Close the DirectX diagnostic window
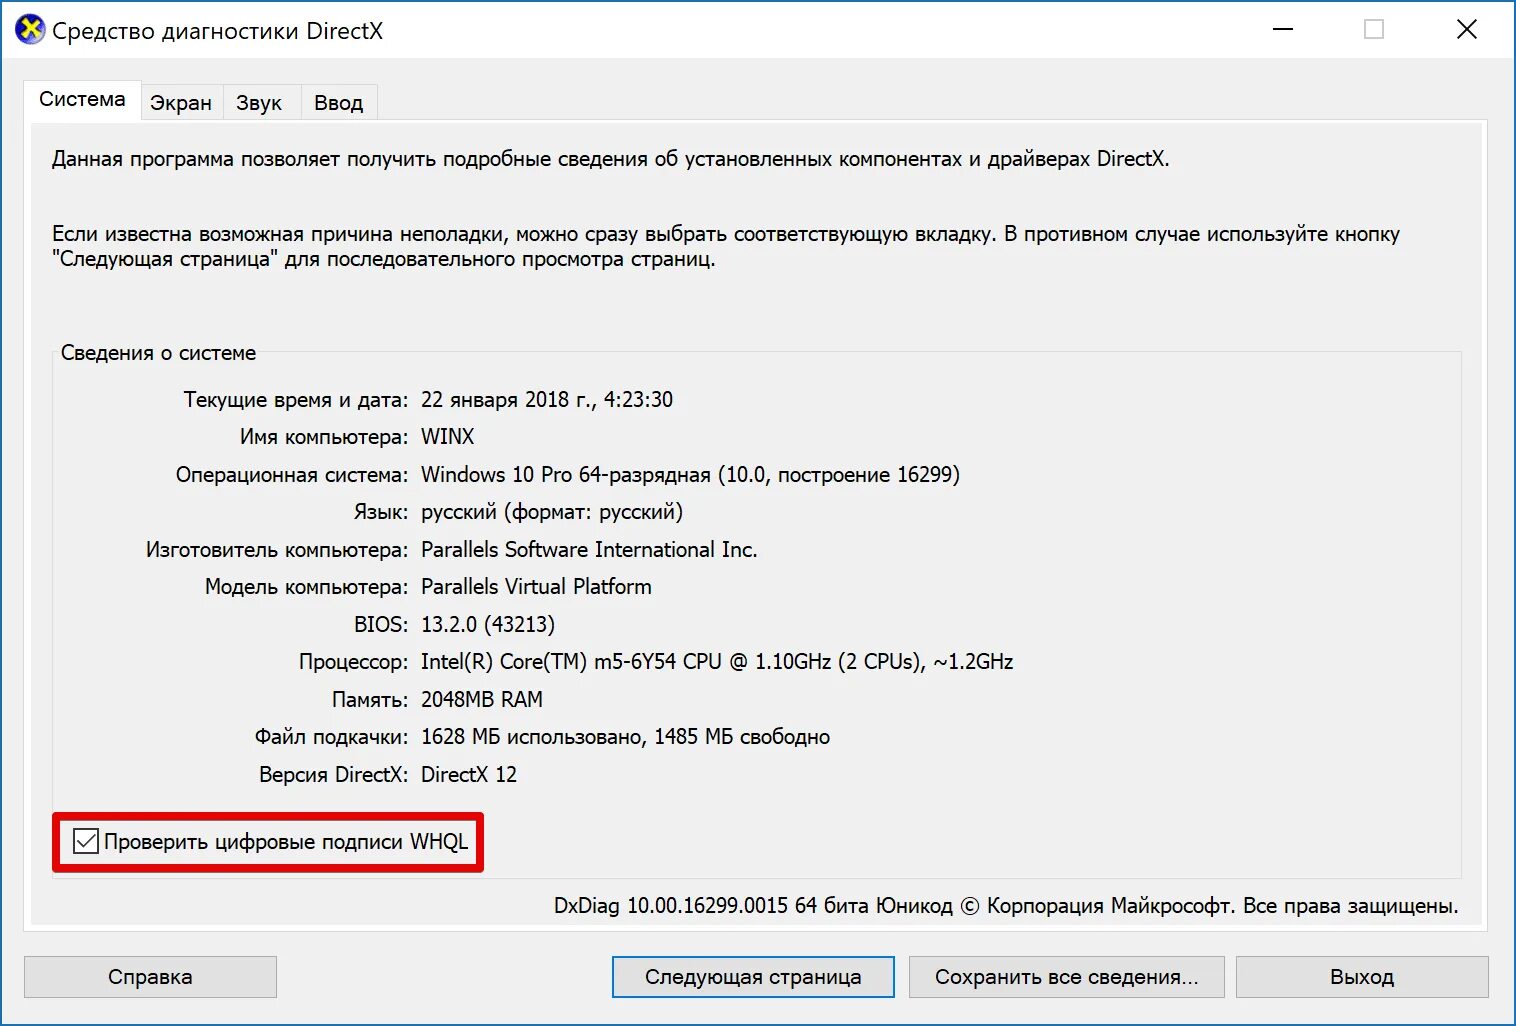The height and width of the screenshot is (1026, 1516). coord(1466,30)
